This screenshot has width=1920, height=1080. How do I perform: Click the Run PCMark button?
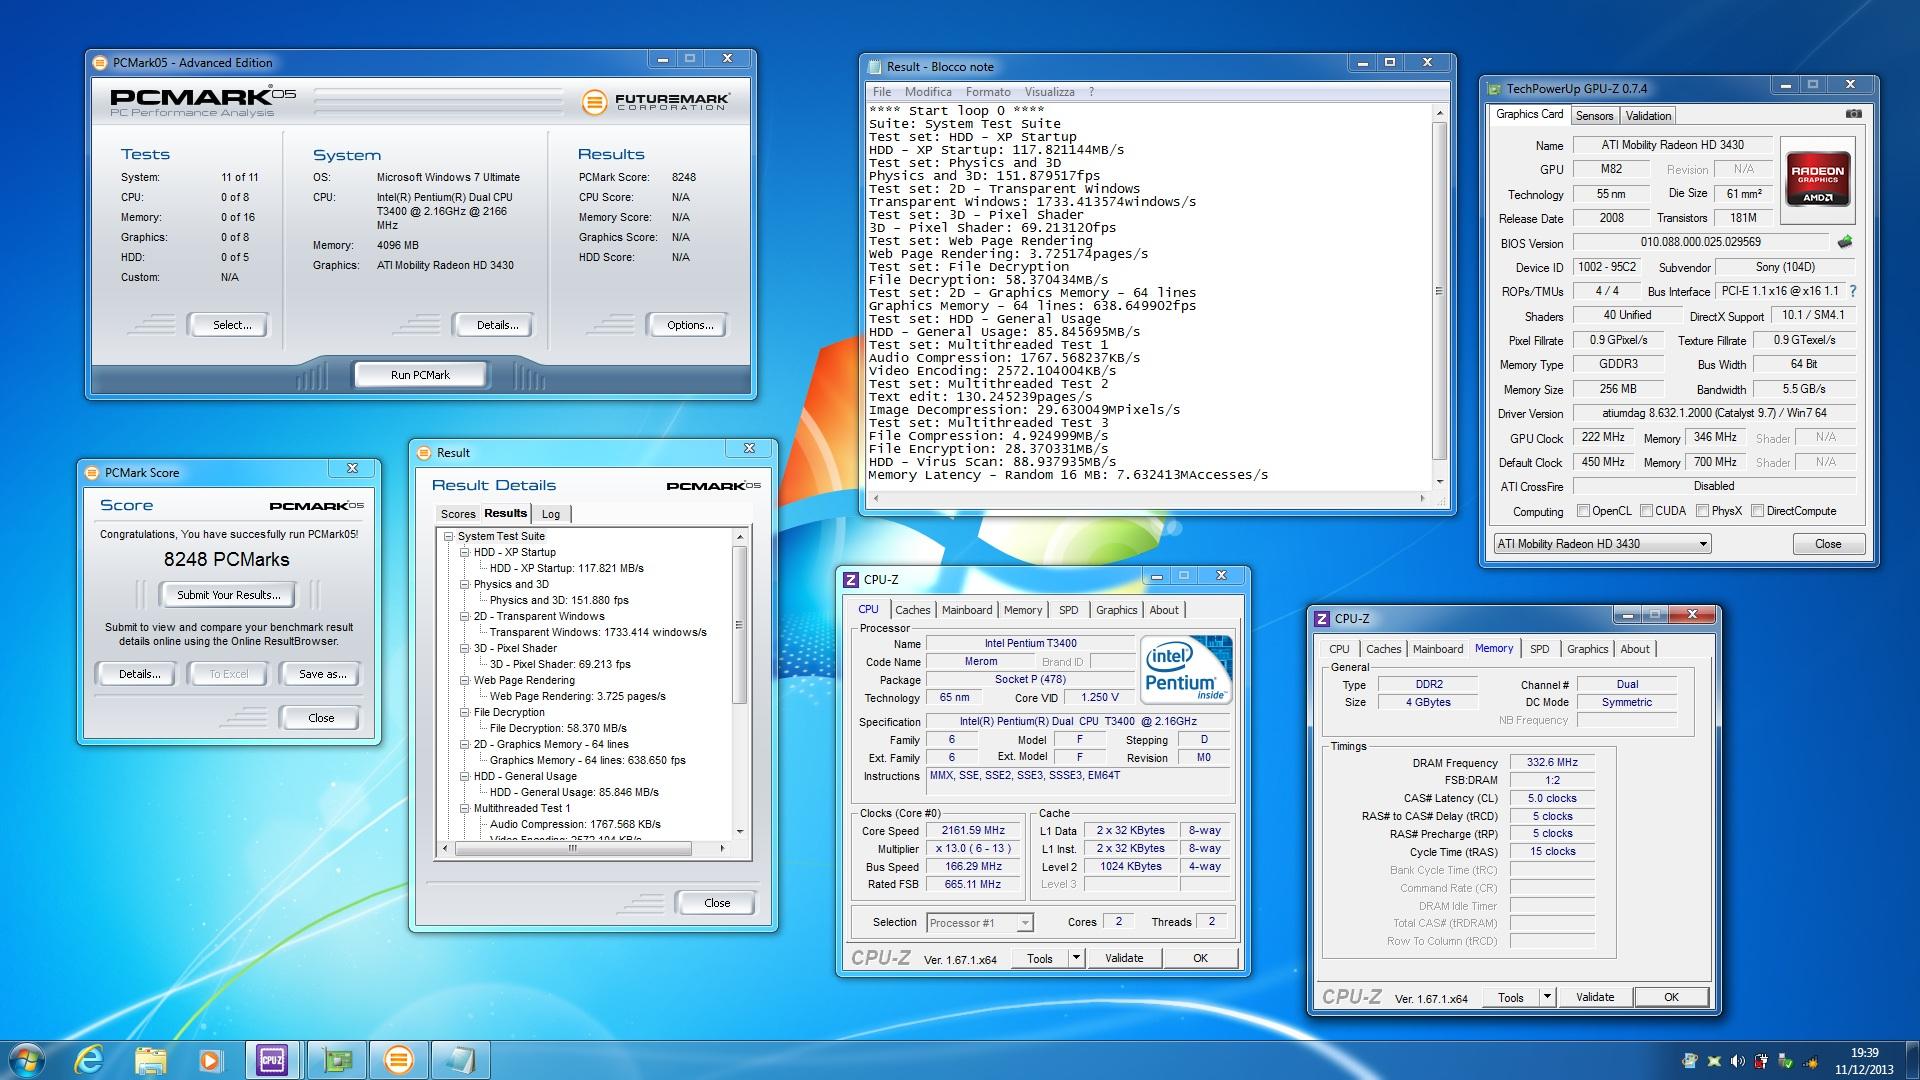point(420,375)
